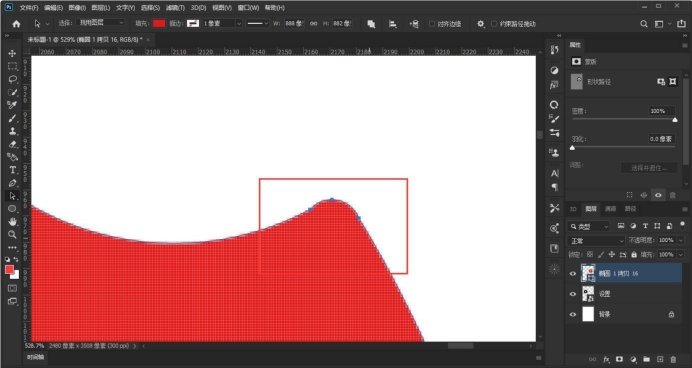Enable the 约束路径拖动 checkbox

pos(494,24)
